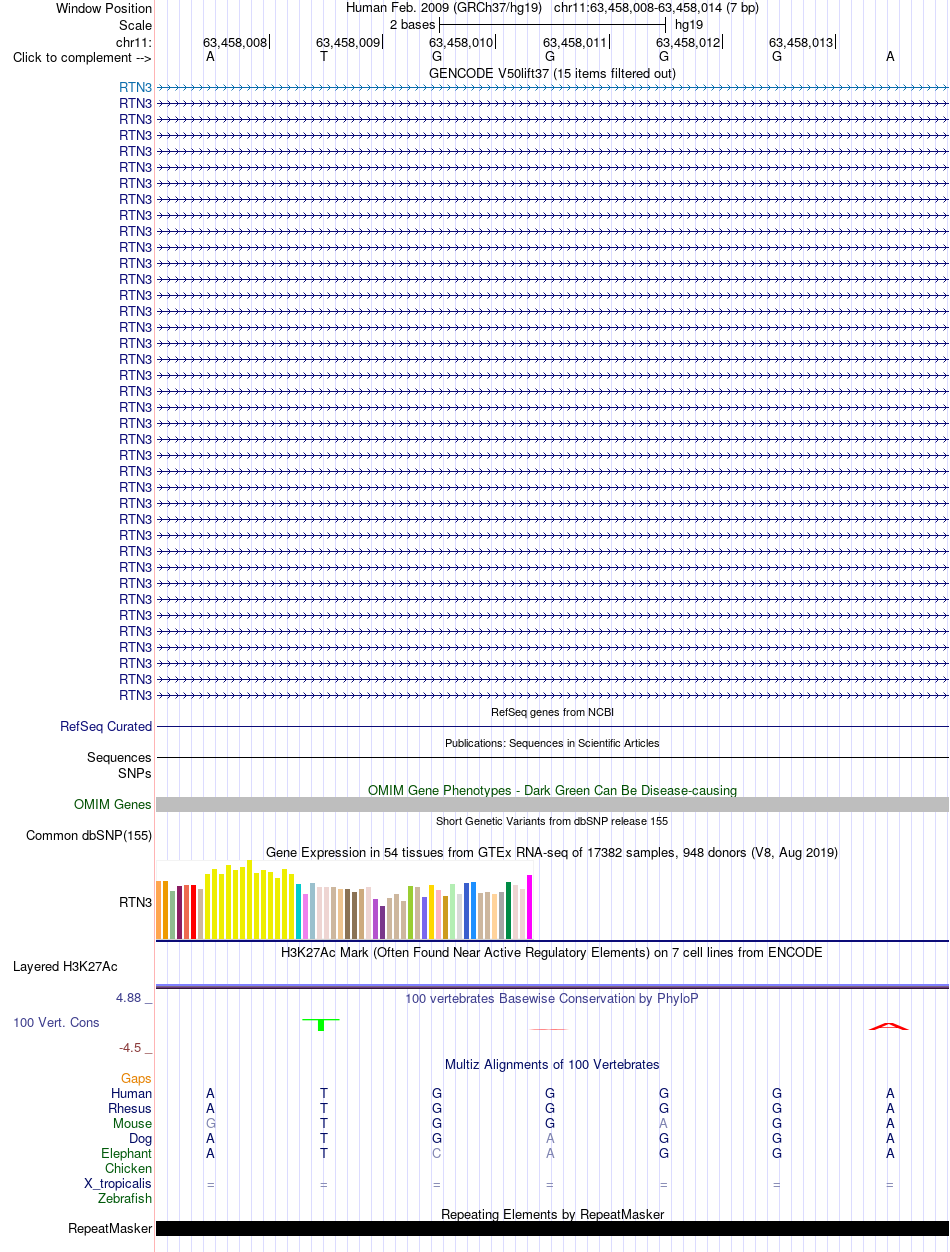Open the RefSeq Curated track label
This screenshot has width=950, height=1252.
click(x=106, y=727)
